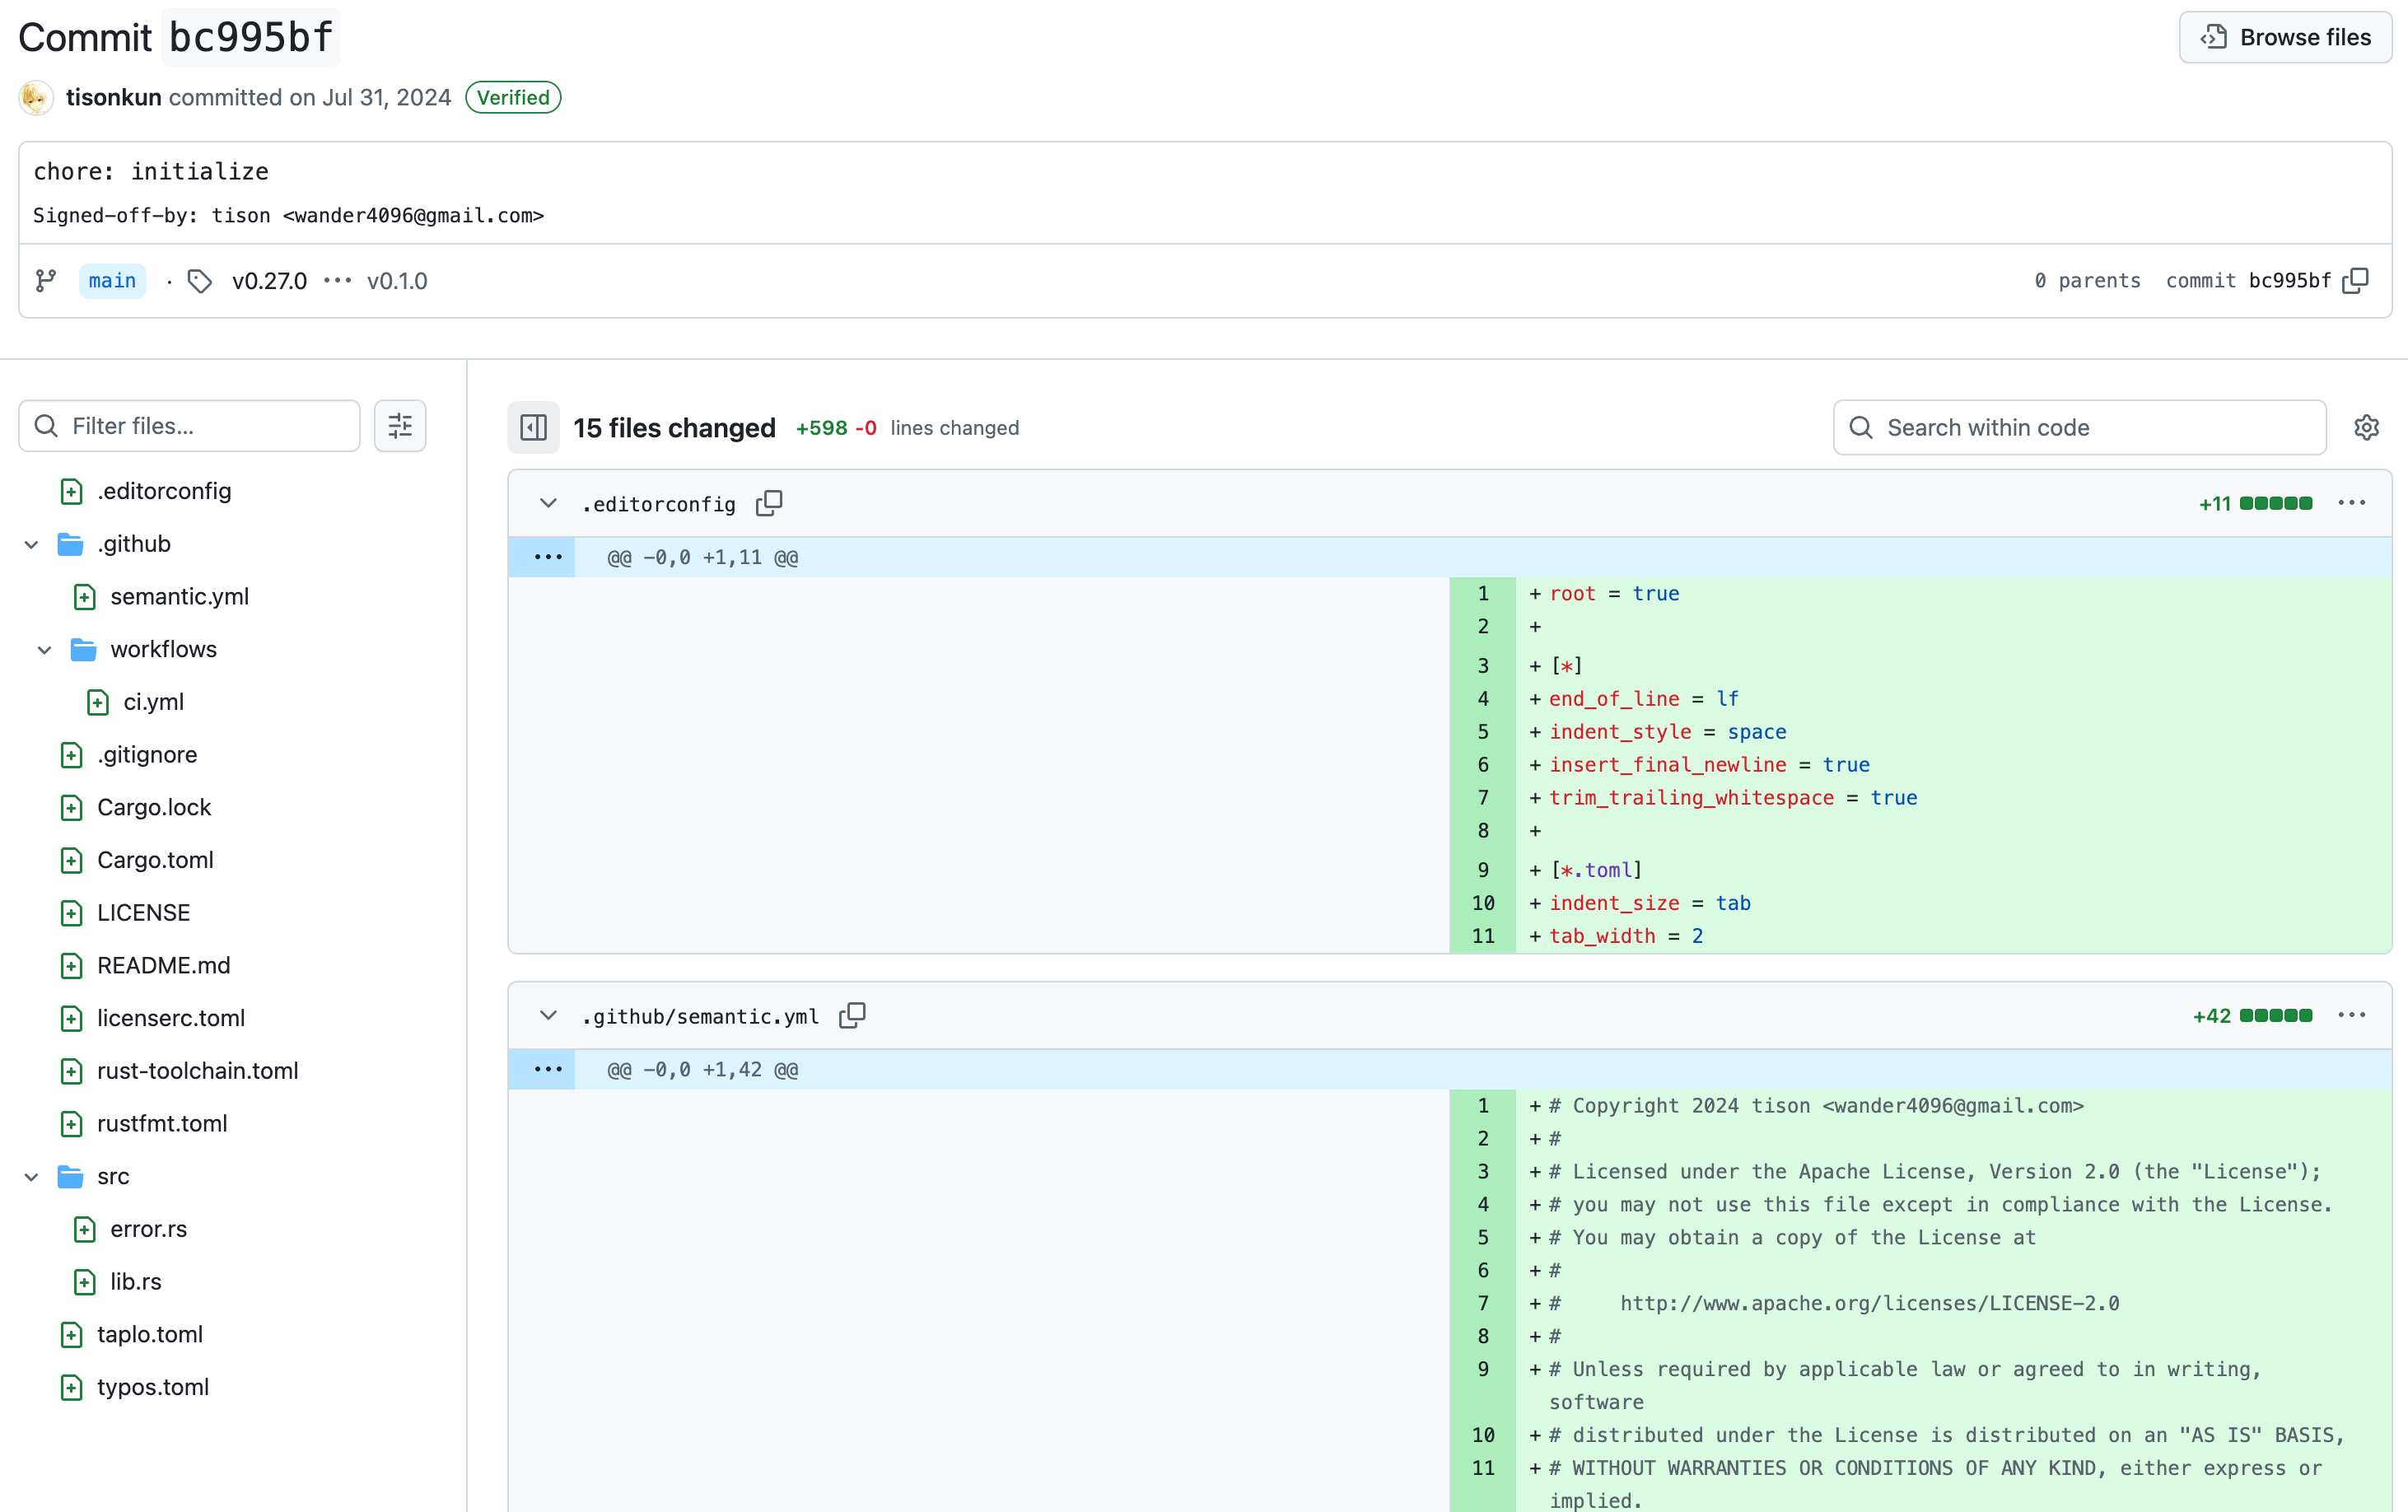Open file filter options icon
Viewport: 2408px width, 1512px height.
point(400,426)
